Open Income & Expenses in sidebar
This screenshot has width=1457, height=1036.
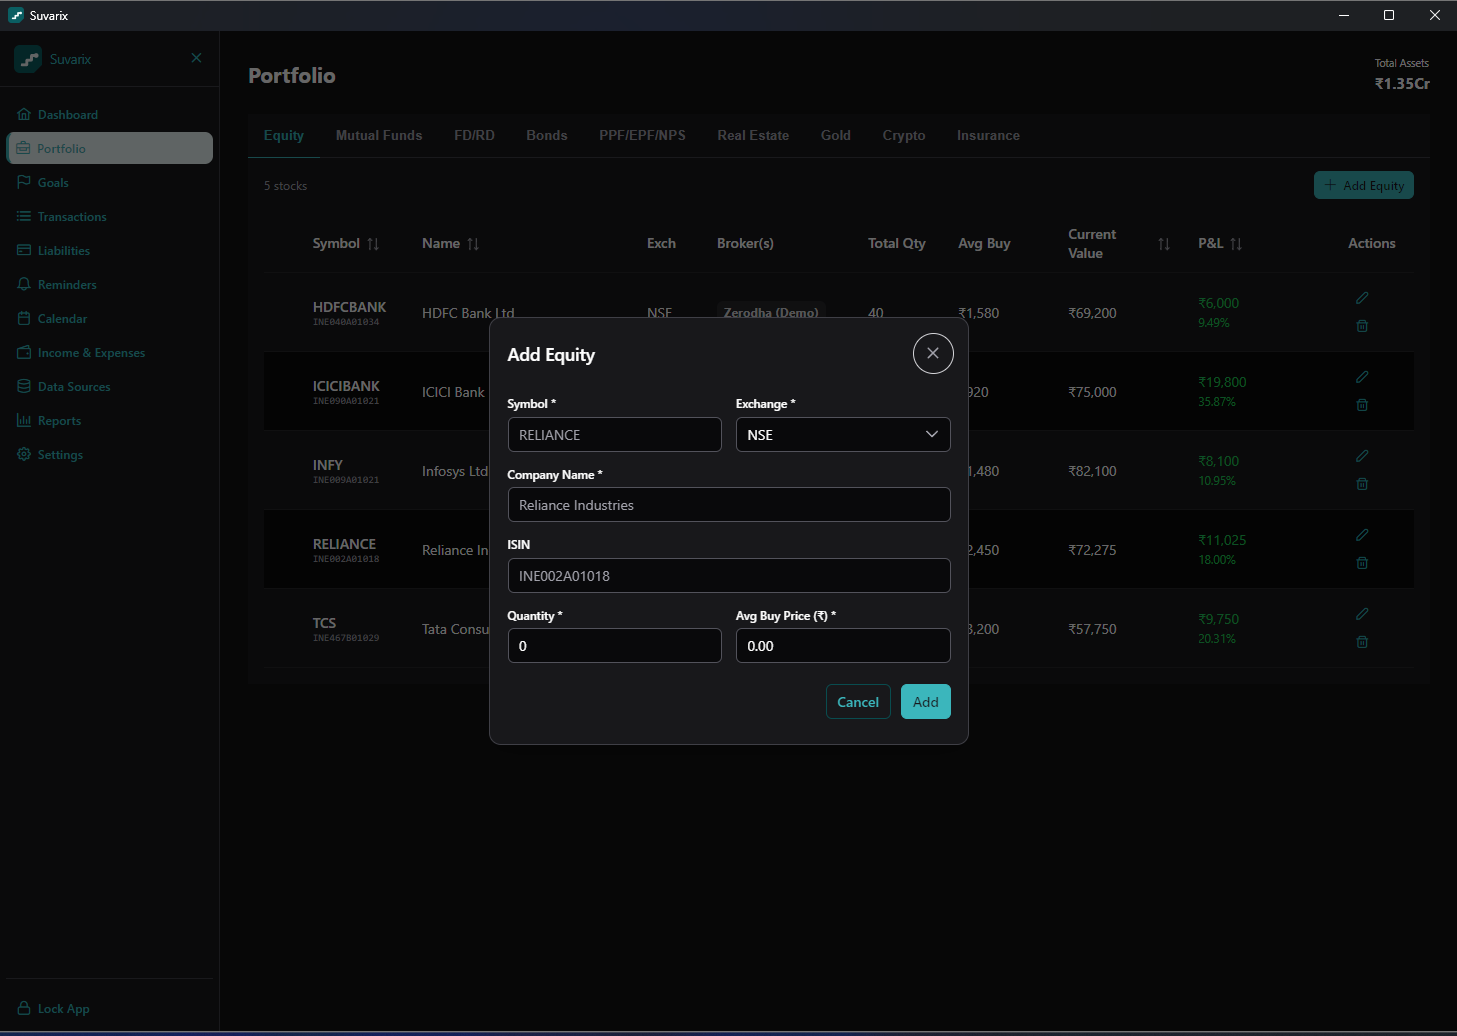[109, 353]
